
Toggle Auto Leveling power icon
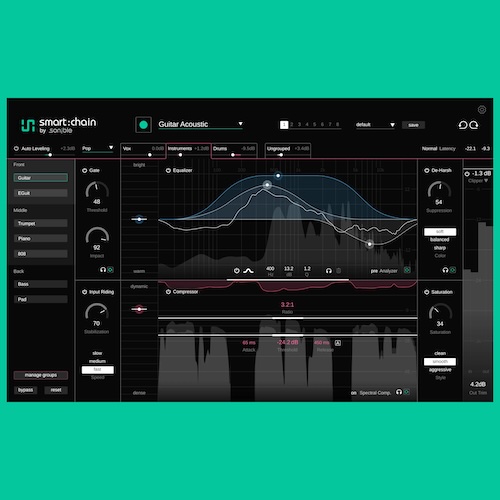[x=16, y=148]
